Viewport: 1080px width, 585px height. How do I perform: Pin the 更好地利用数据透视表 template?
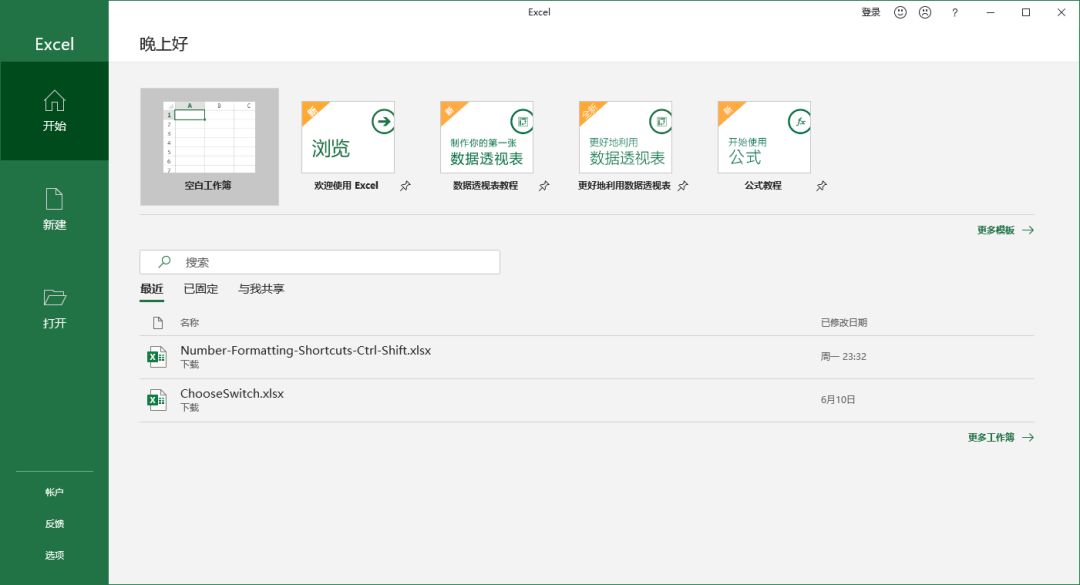point(683,186)
